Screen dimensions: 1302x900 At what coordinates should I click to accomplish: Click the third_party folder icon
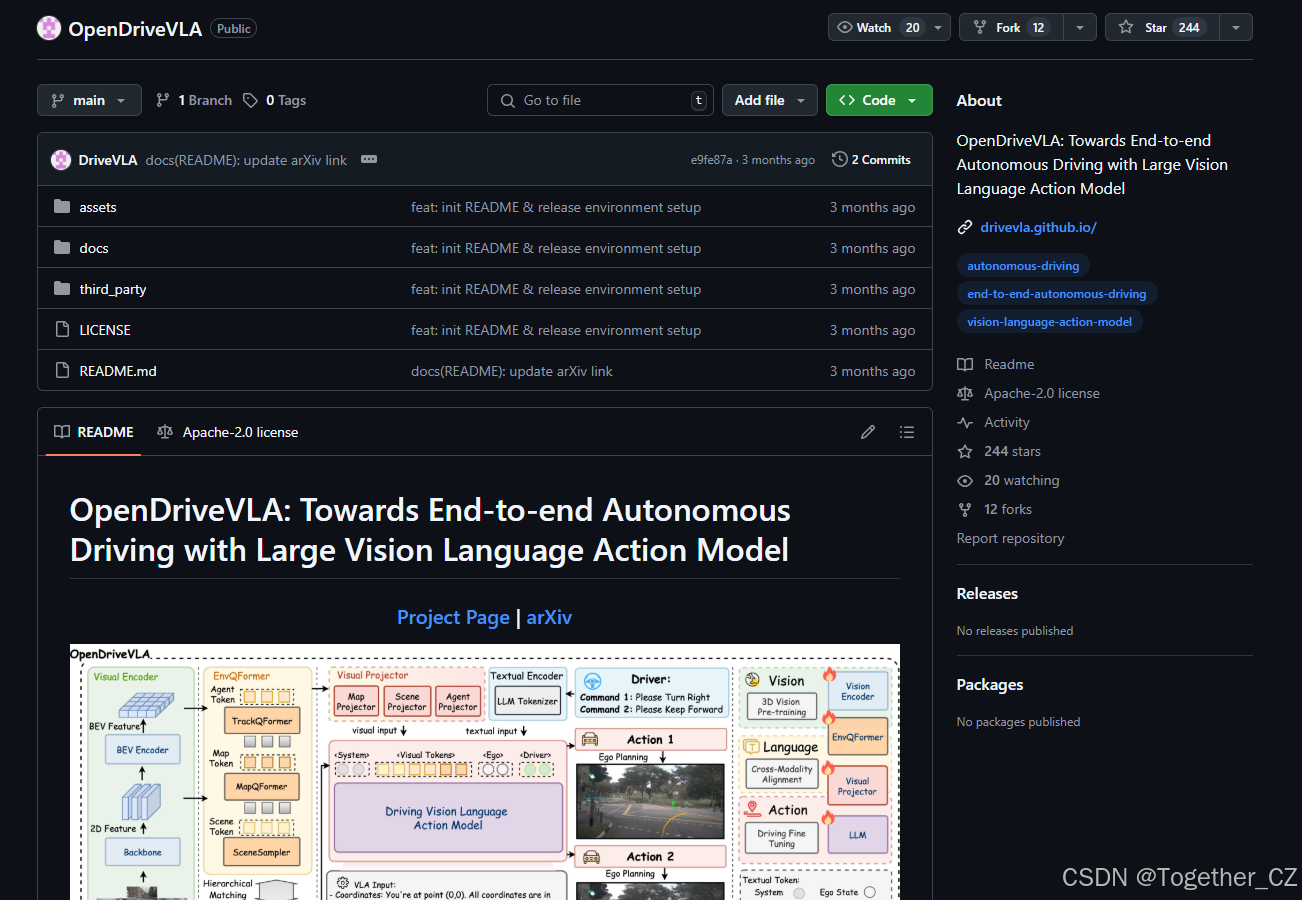pos(62,289)
